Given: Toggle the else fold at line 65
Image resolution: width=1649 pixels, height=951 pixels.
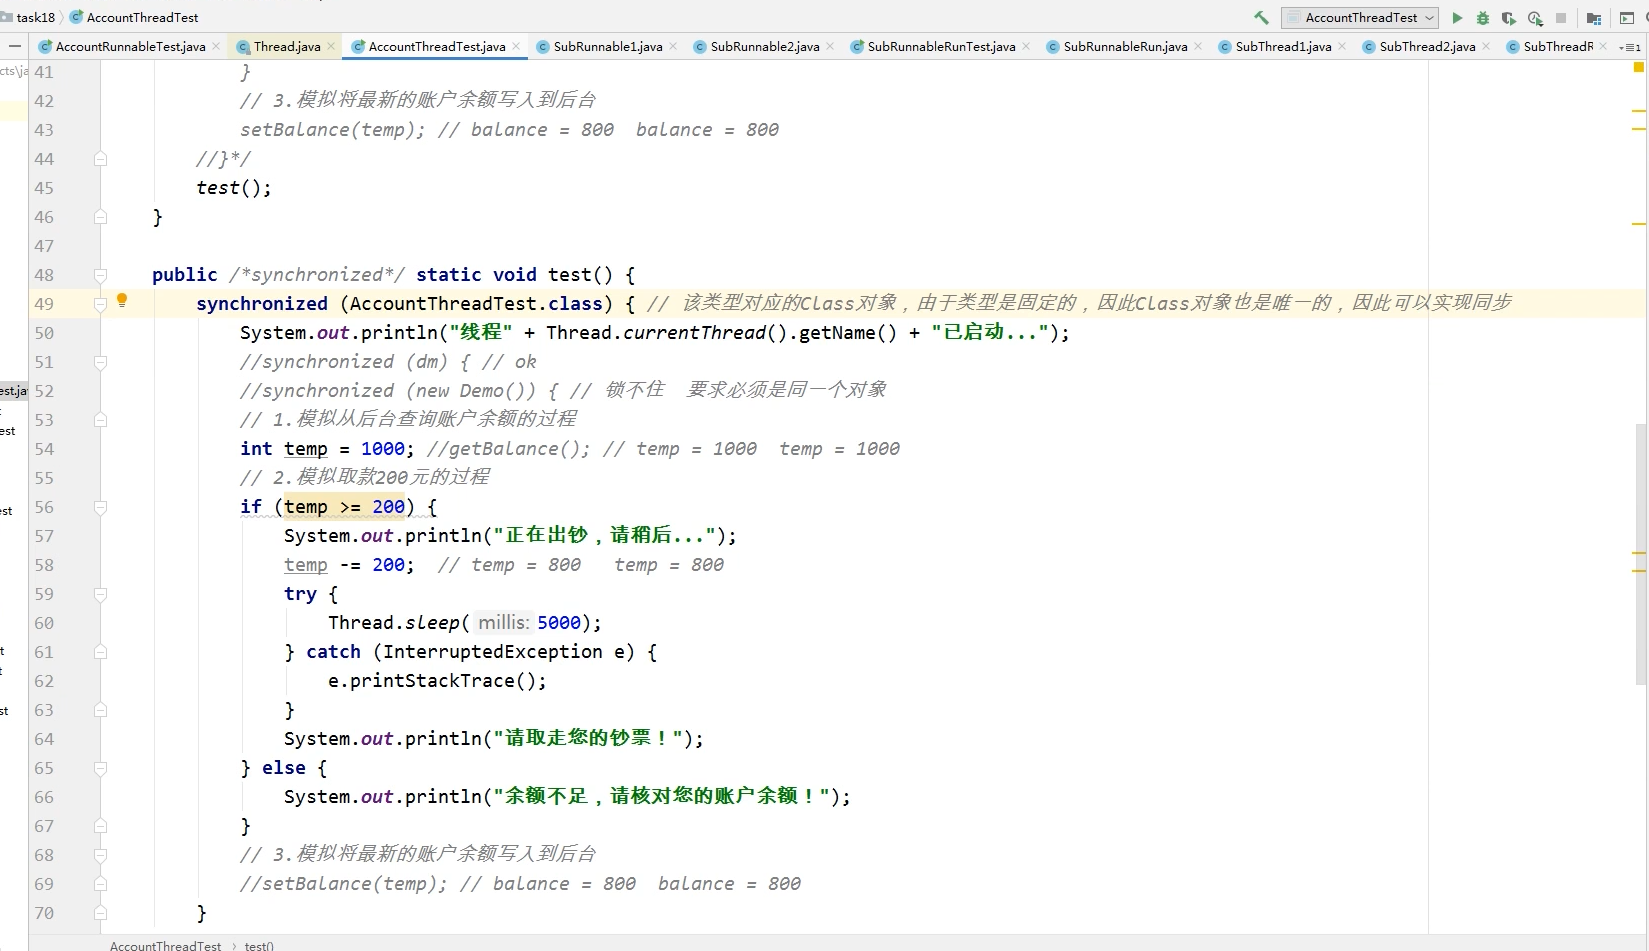Looking at the screenshot, I should pos(100,768).
